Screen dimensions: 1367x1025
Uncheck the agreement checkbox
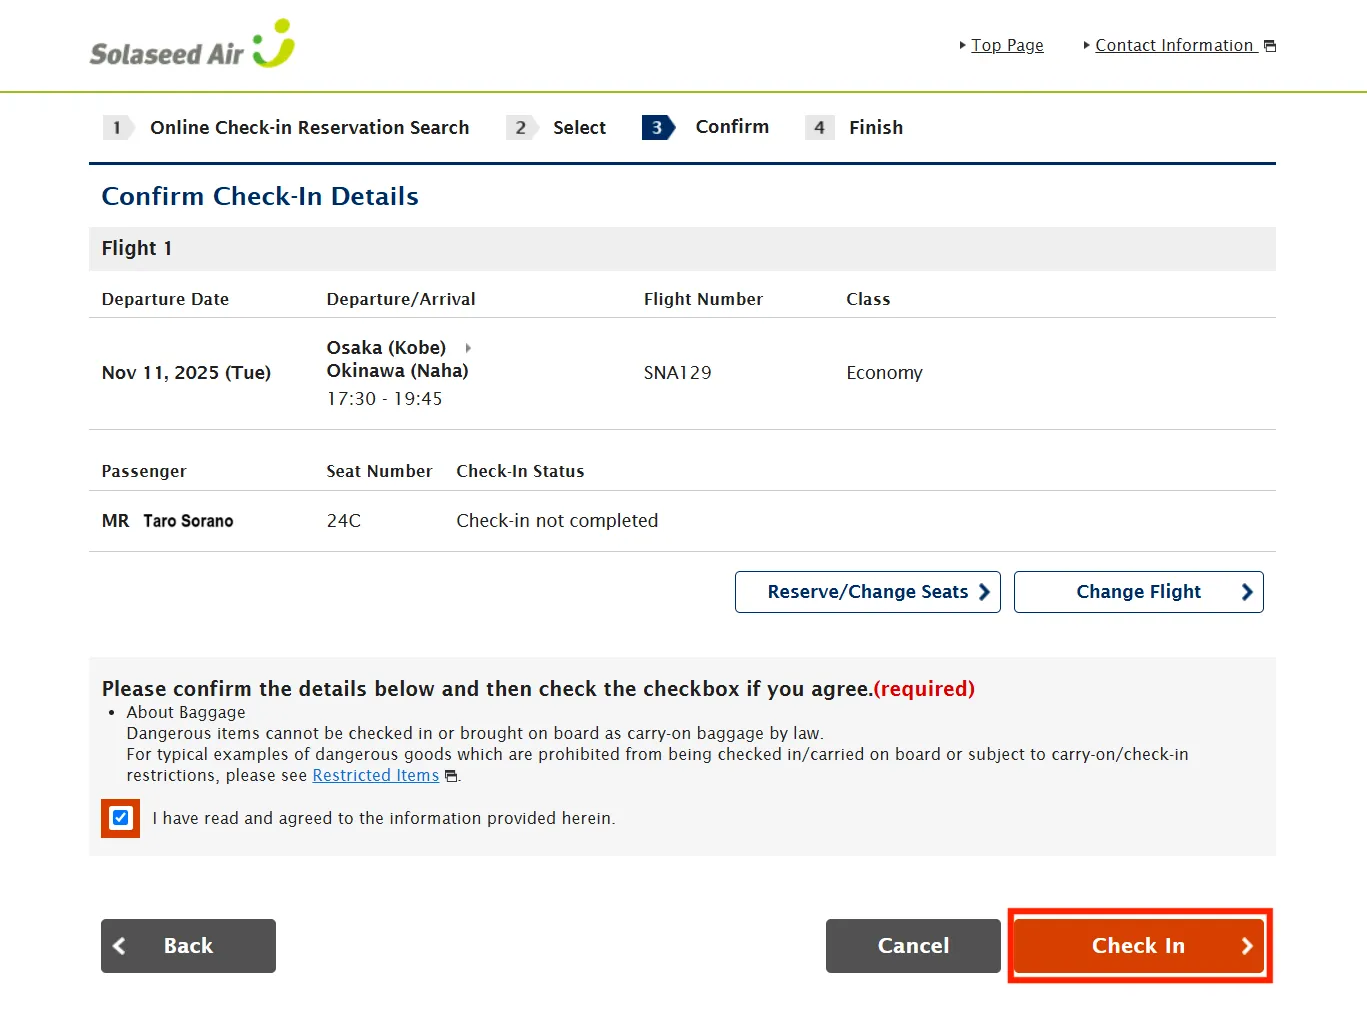(x=121, y=818)
